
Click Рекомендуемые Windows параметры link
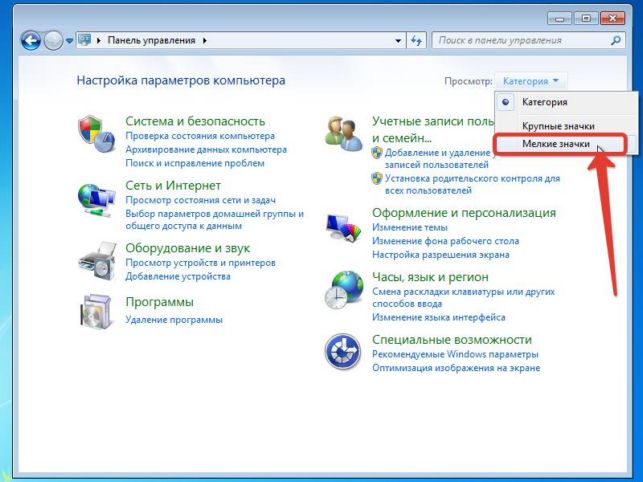click(x=455, y=354)
